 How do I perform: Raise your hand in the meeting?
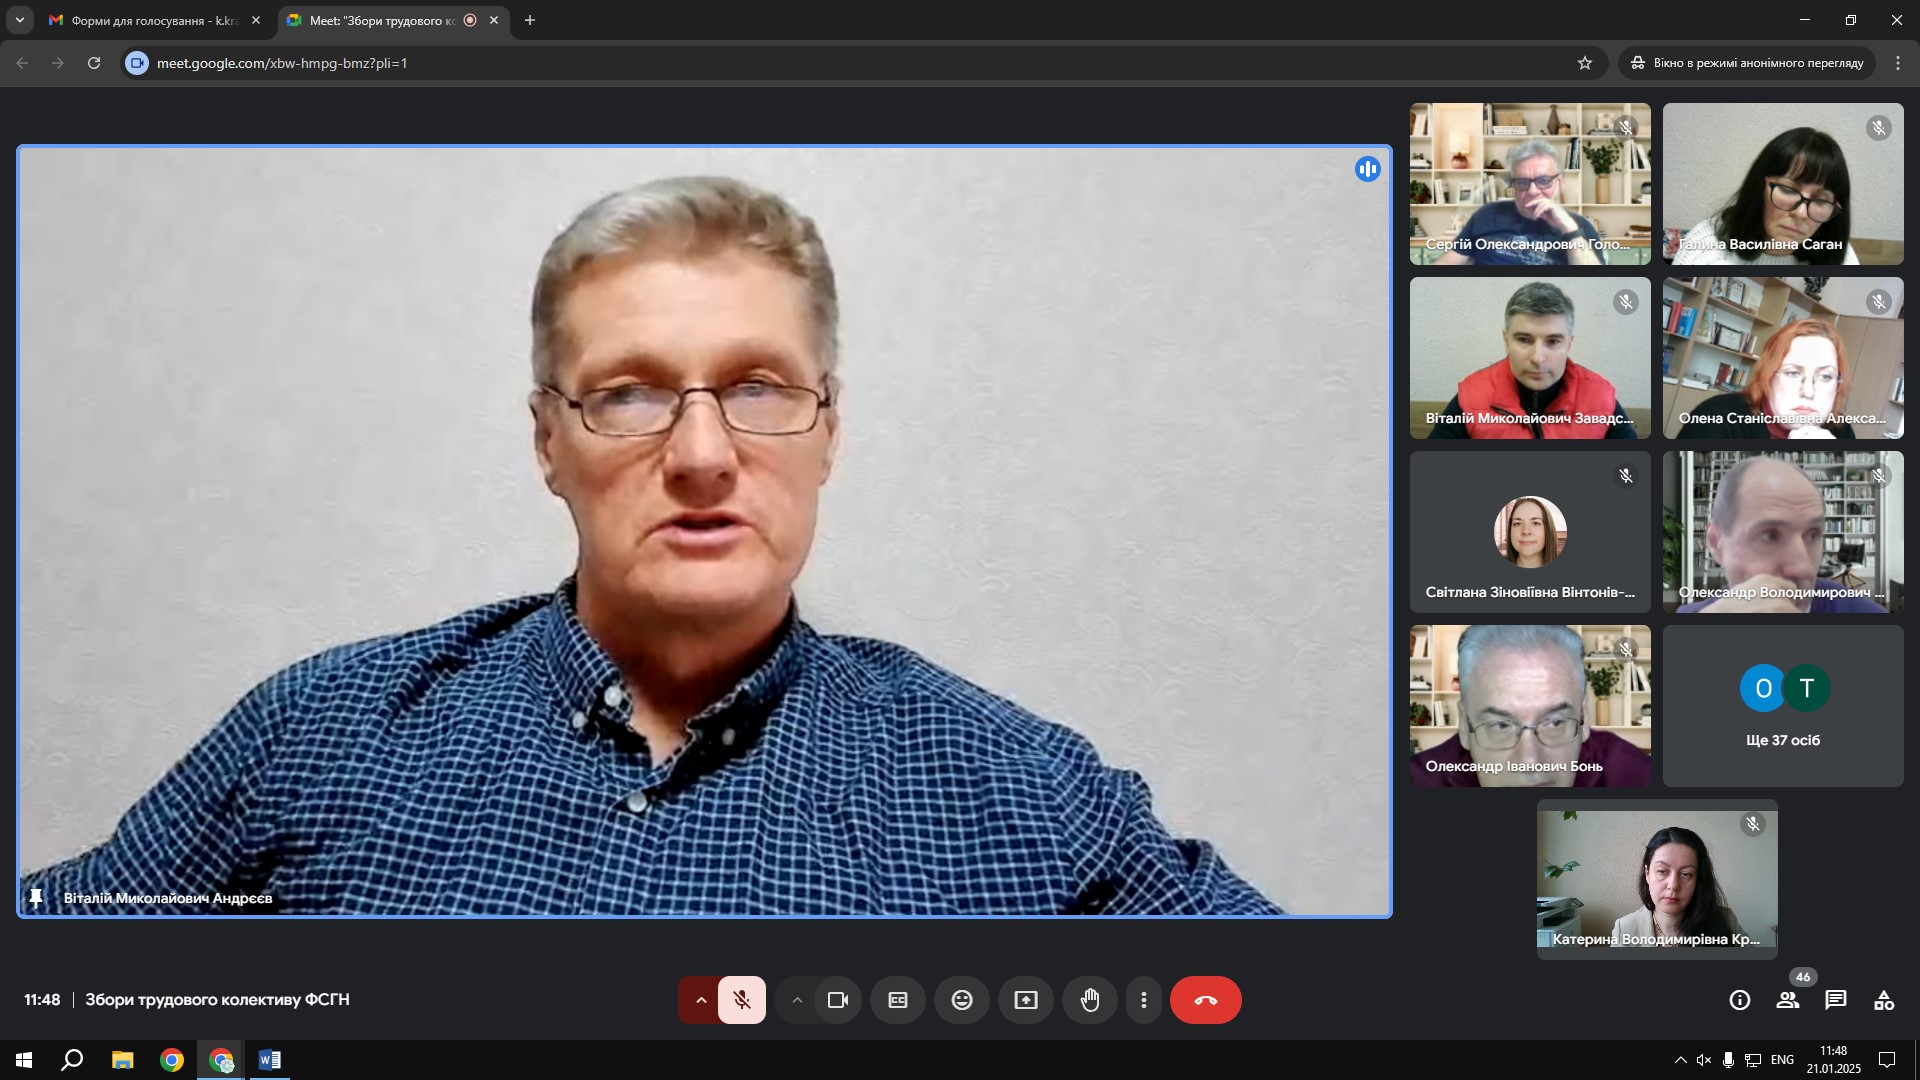pos(1090,1000)
